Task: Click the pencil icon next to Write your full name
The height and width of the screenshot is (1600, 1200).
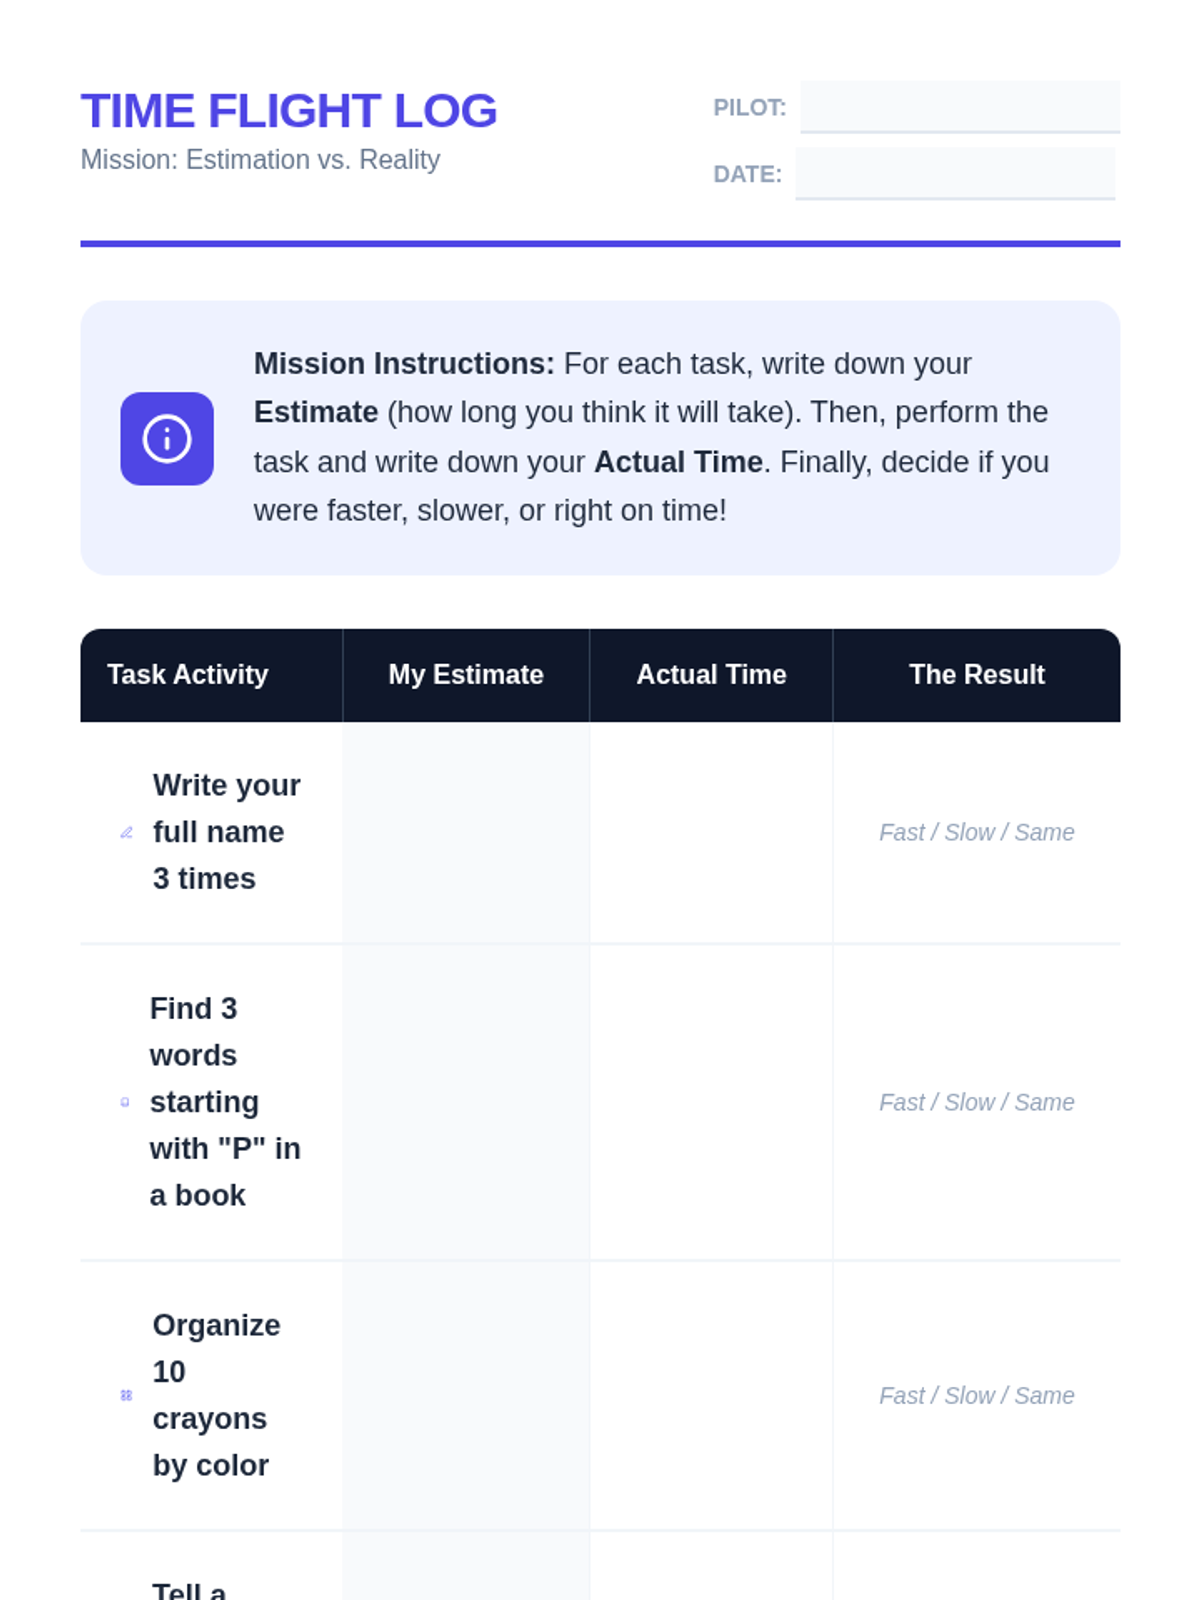Action: [x=126, y=832]
